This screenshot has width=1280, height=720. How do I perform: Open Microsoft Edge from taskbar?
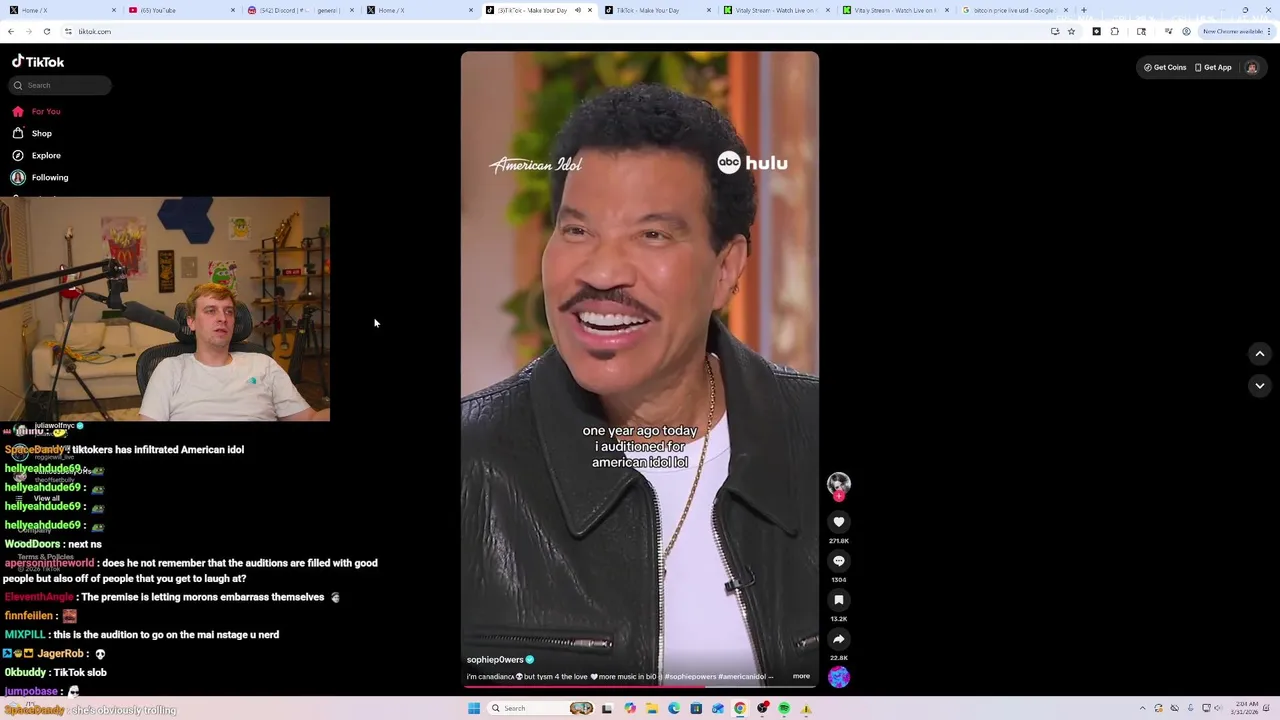click(673, 708)
